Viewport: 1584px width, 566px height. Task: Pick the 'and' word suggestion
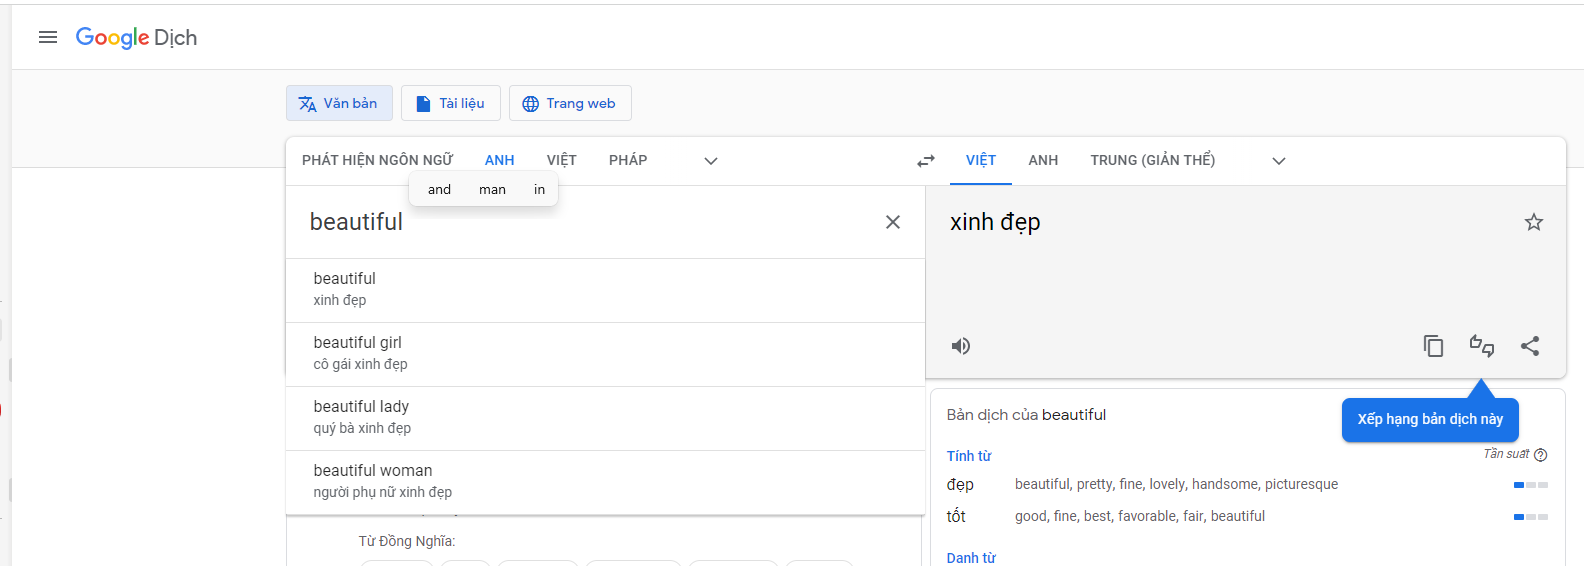pyautogui.click(x=440, y=189)
